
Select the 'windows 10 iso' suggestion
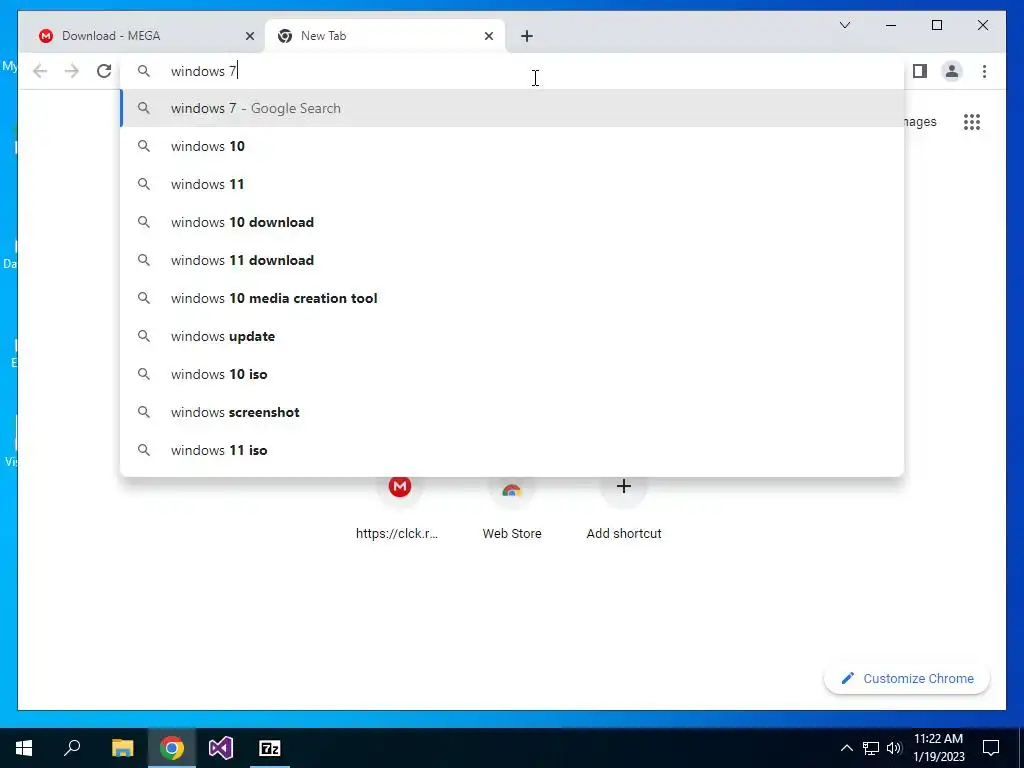pos(512,374)
